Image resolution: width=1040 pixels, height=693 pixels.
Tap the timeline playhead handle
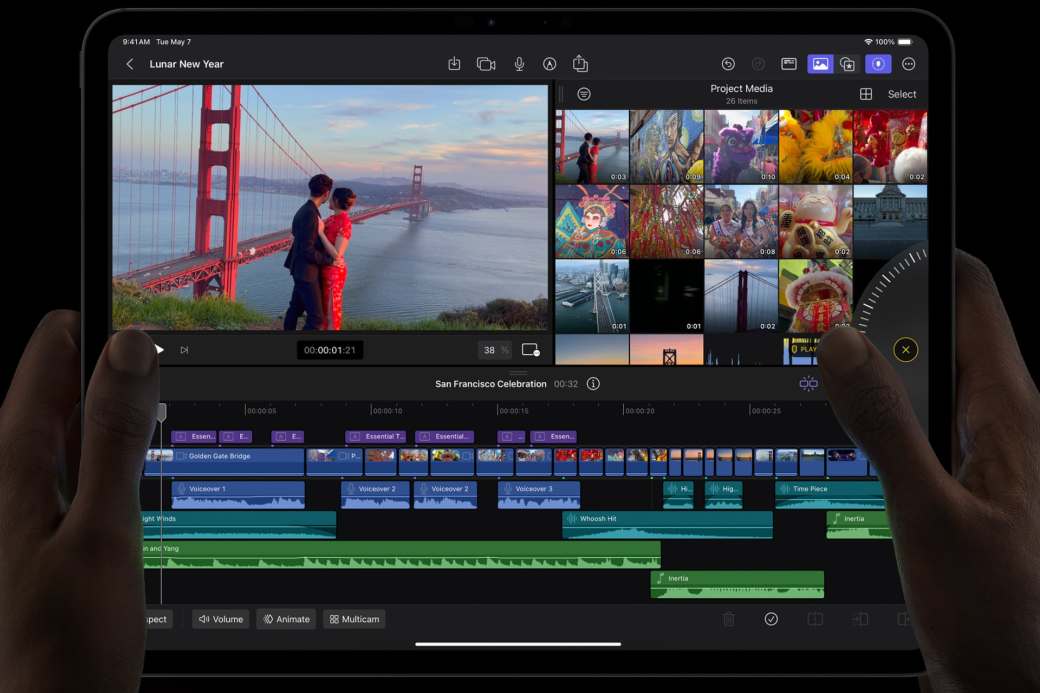161,412
